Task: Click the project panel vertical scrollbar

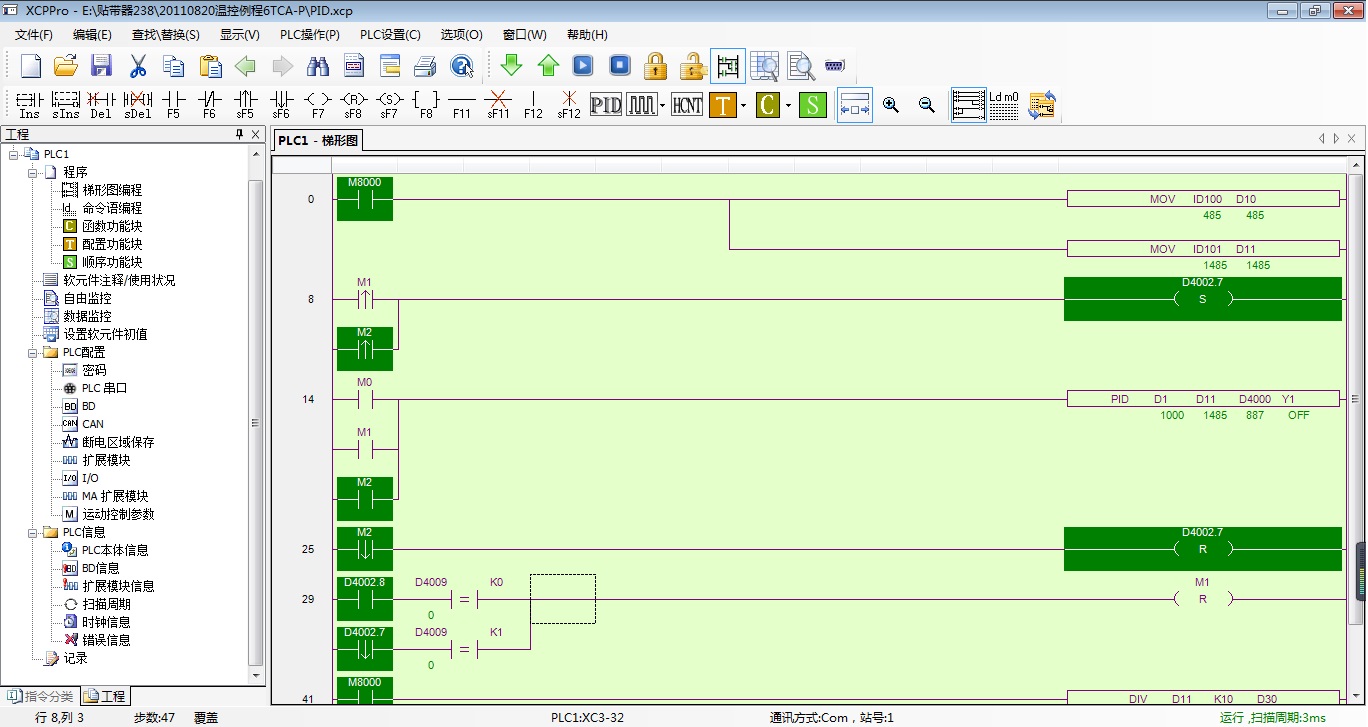Action: (x=255, y=420)
